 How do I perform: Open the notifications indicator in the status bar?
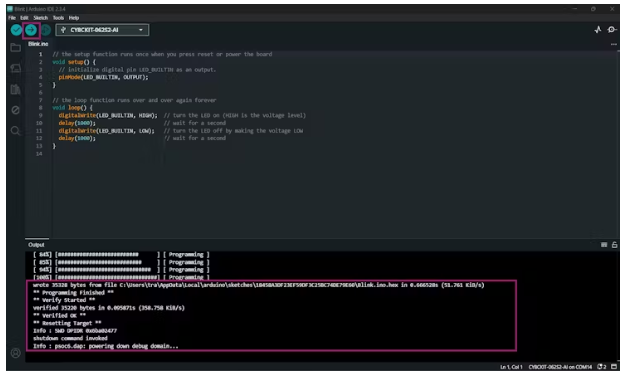tap(602, 367)
